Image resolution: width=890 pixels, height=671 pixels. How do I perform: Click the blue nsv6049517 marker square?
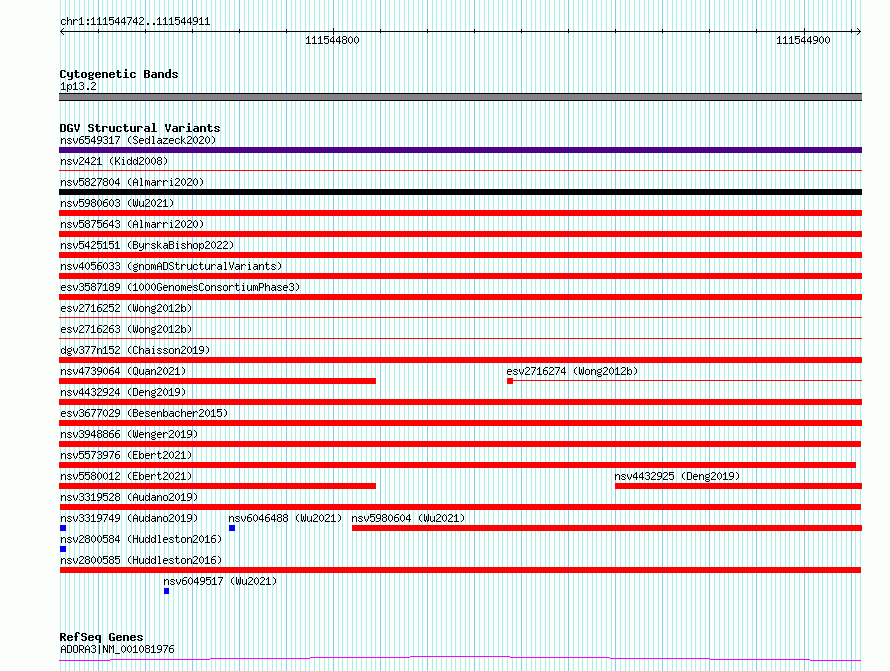pyautogui.click(x=166, y=591)
